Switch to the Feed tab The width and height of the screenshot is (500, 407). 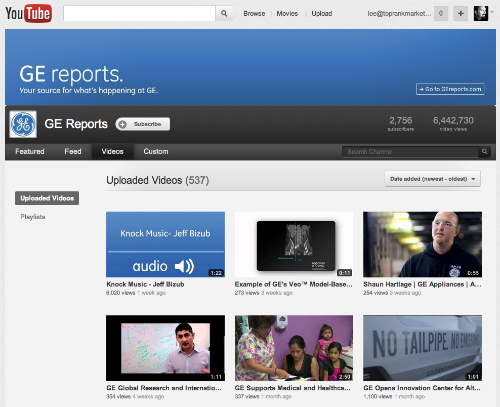tap(73, 152)
